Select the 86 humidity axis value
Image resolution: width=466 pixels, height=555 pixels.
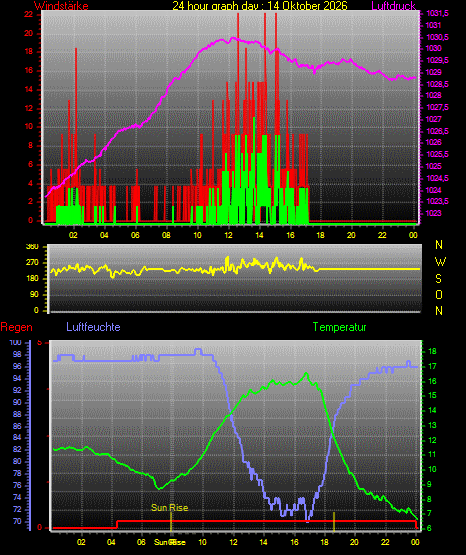[17, 426]
